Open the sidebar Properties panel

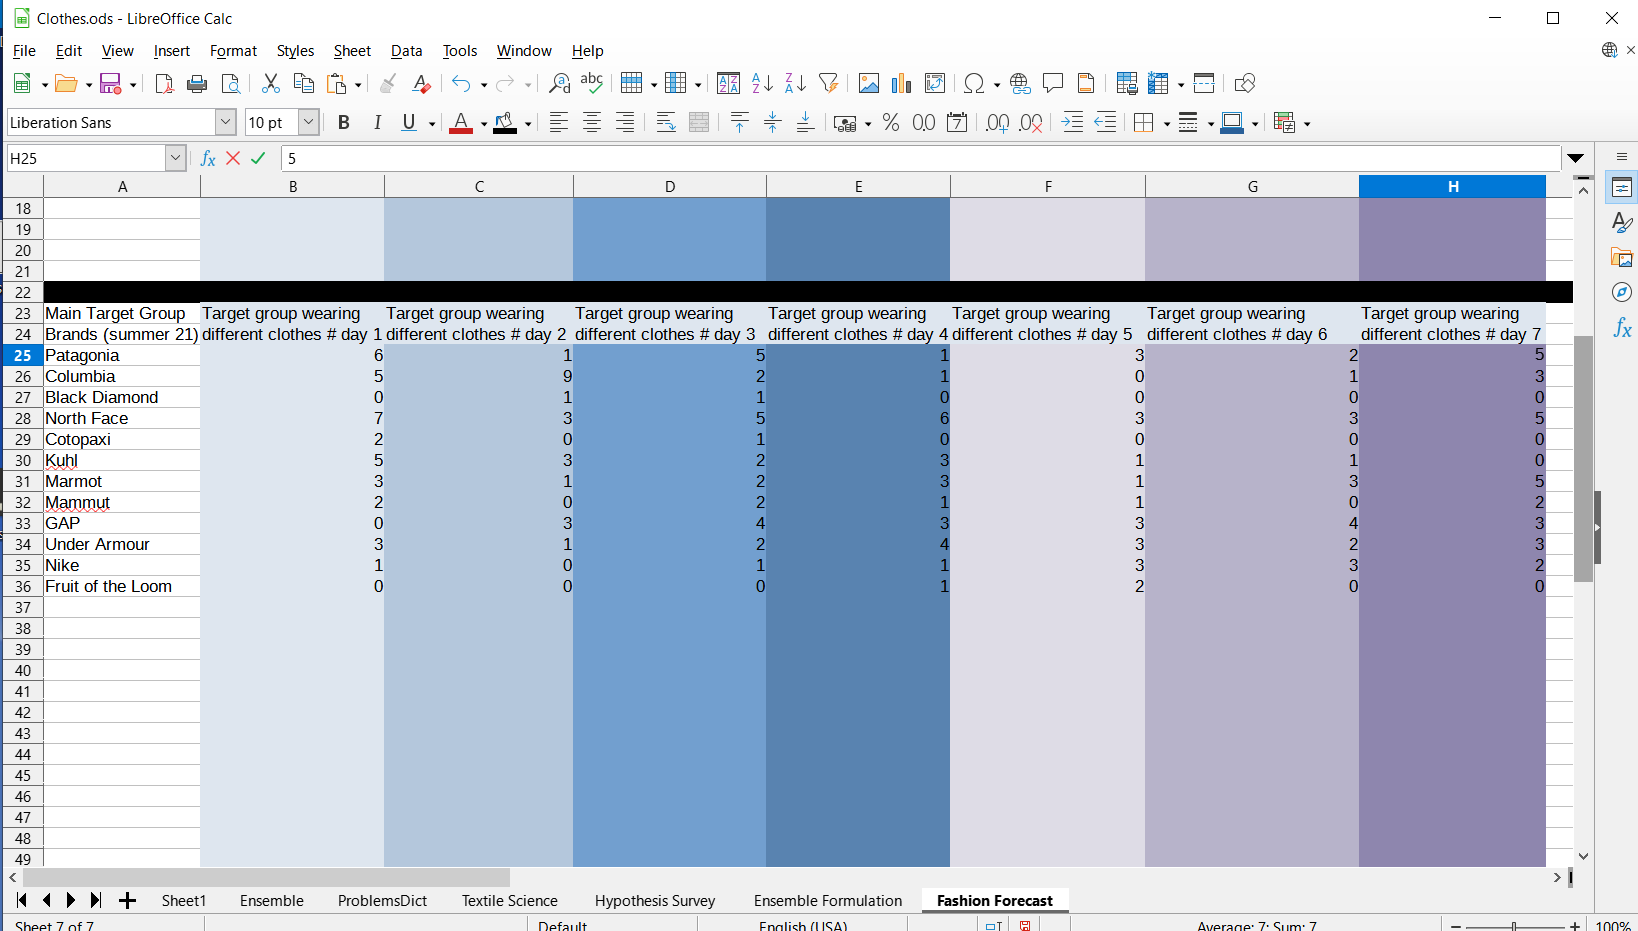(x=1622, y=187)
